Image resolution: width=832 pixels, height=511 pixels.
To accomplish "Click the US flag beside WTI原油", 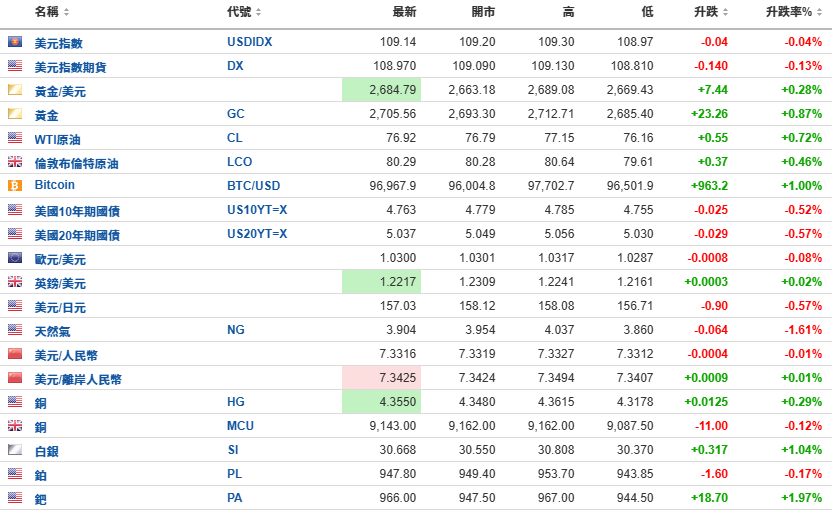I will point(15,138).
